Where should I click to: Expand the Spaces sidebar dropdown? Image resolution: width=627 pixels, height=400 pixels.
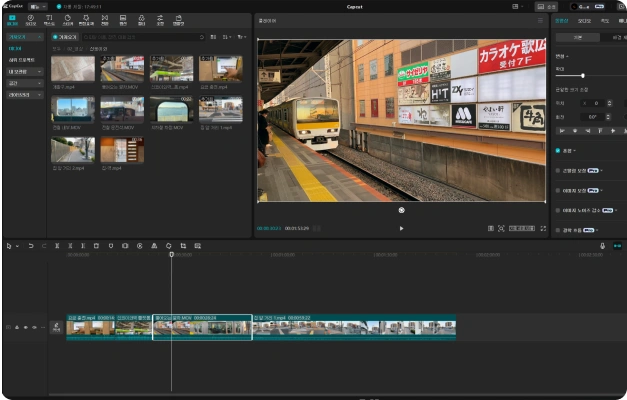[24, 83]
